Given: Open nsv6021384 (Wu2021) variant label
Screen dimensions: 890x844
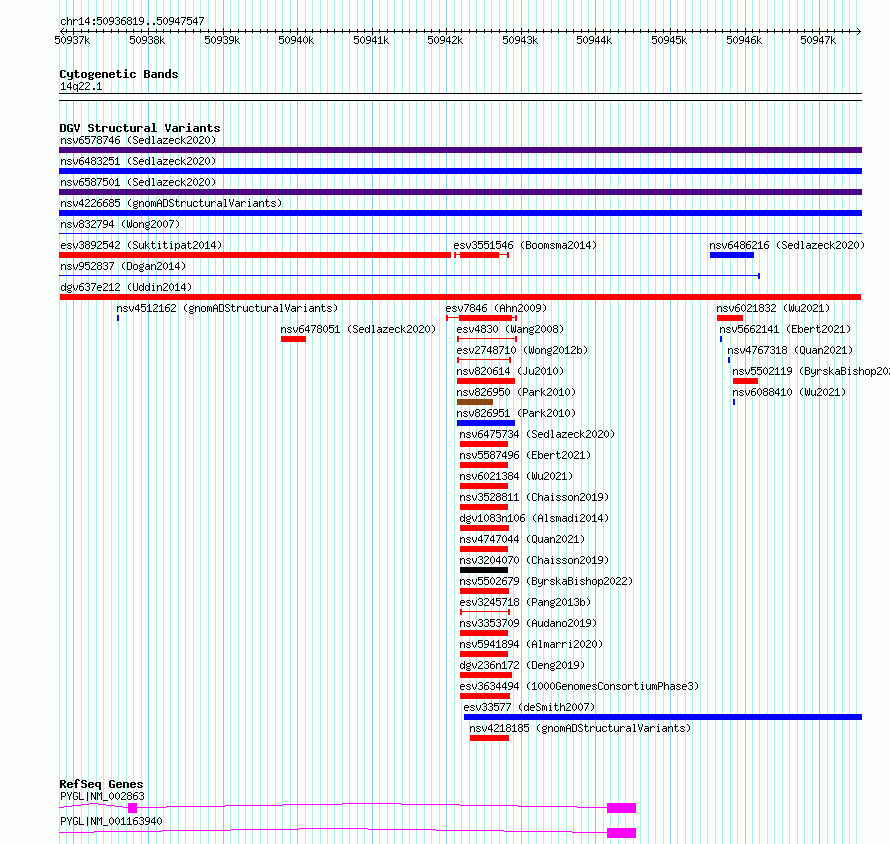Looking at the screenshot, I should (516, 476).
